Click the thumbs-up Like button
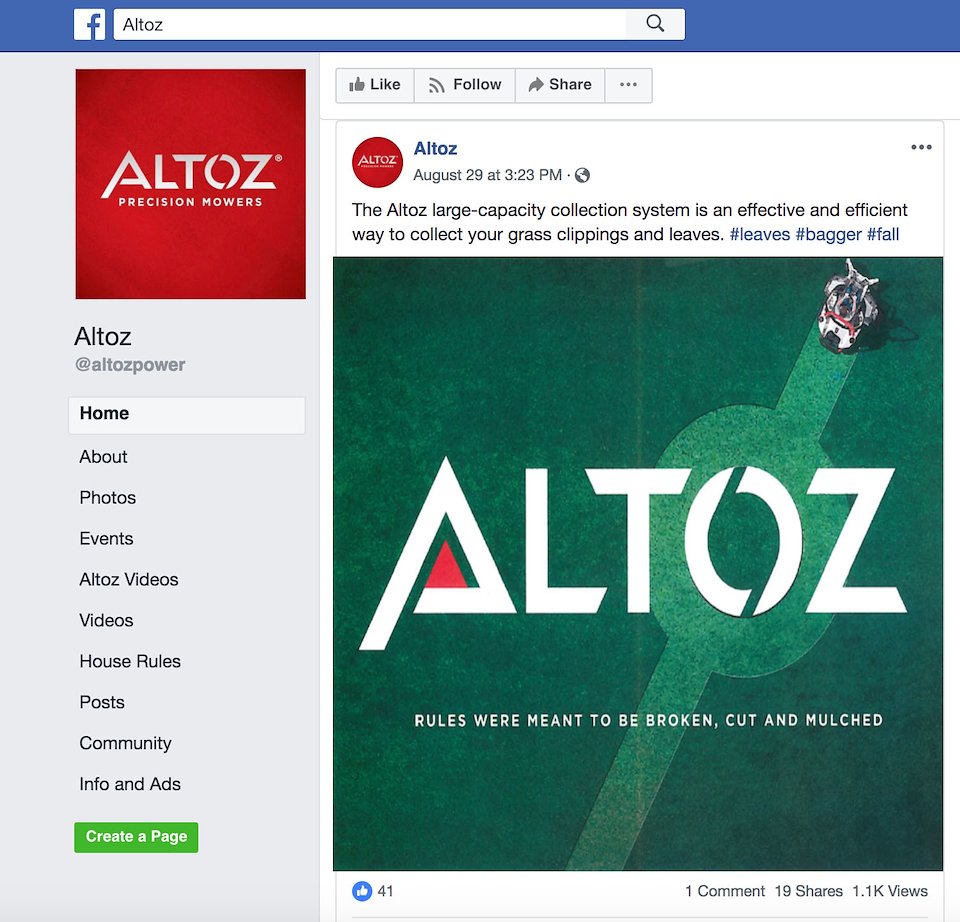This screenshot has height=922, width=960. click(375, 85)
